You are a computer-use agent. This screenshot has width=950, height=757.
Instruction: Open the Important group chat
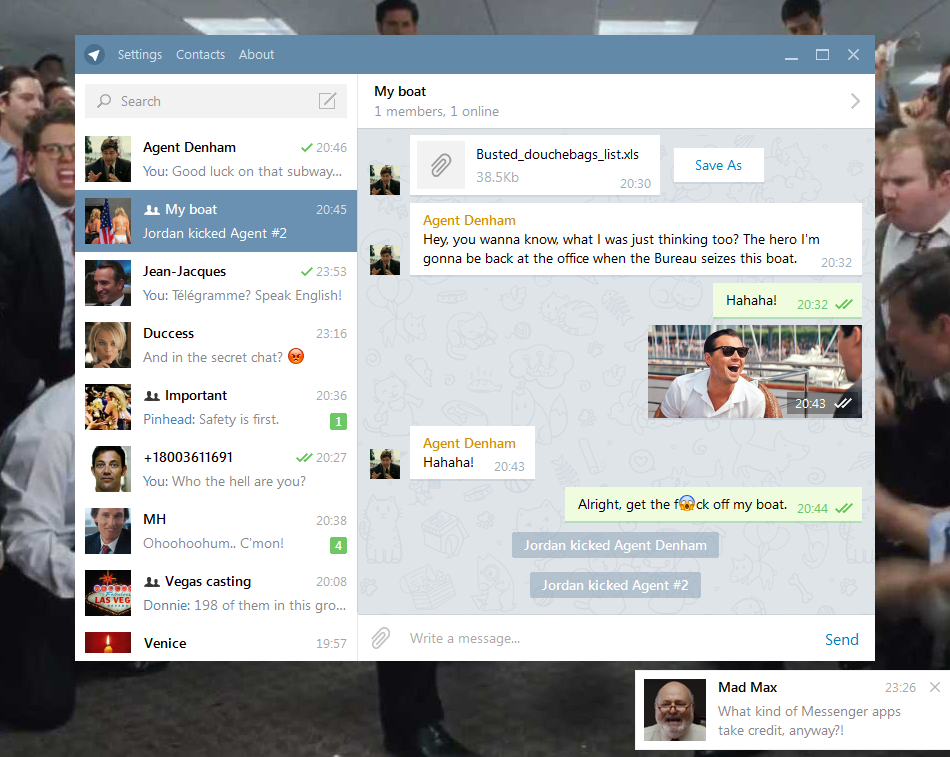pos(216,407)
